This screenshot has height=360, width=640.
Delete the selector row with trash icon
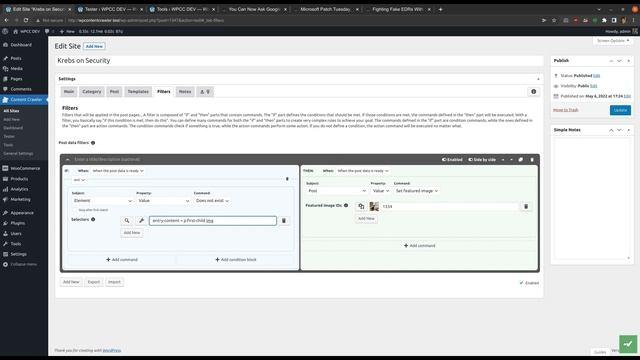284,220
